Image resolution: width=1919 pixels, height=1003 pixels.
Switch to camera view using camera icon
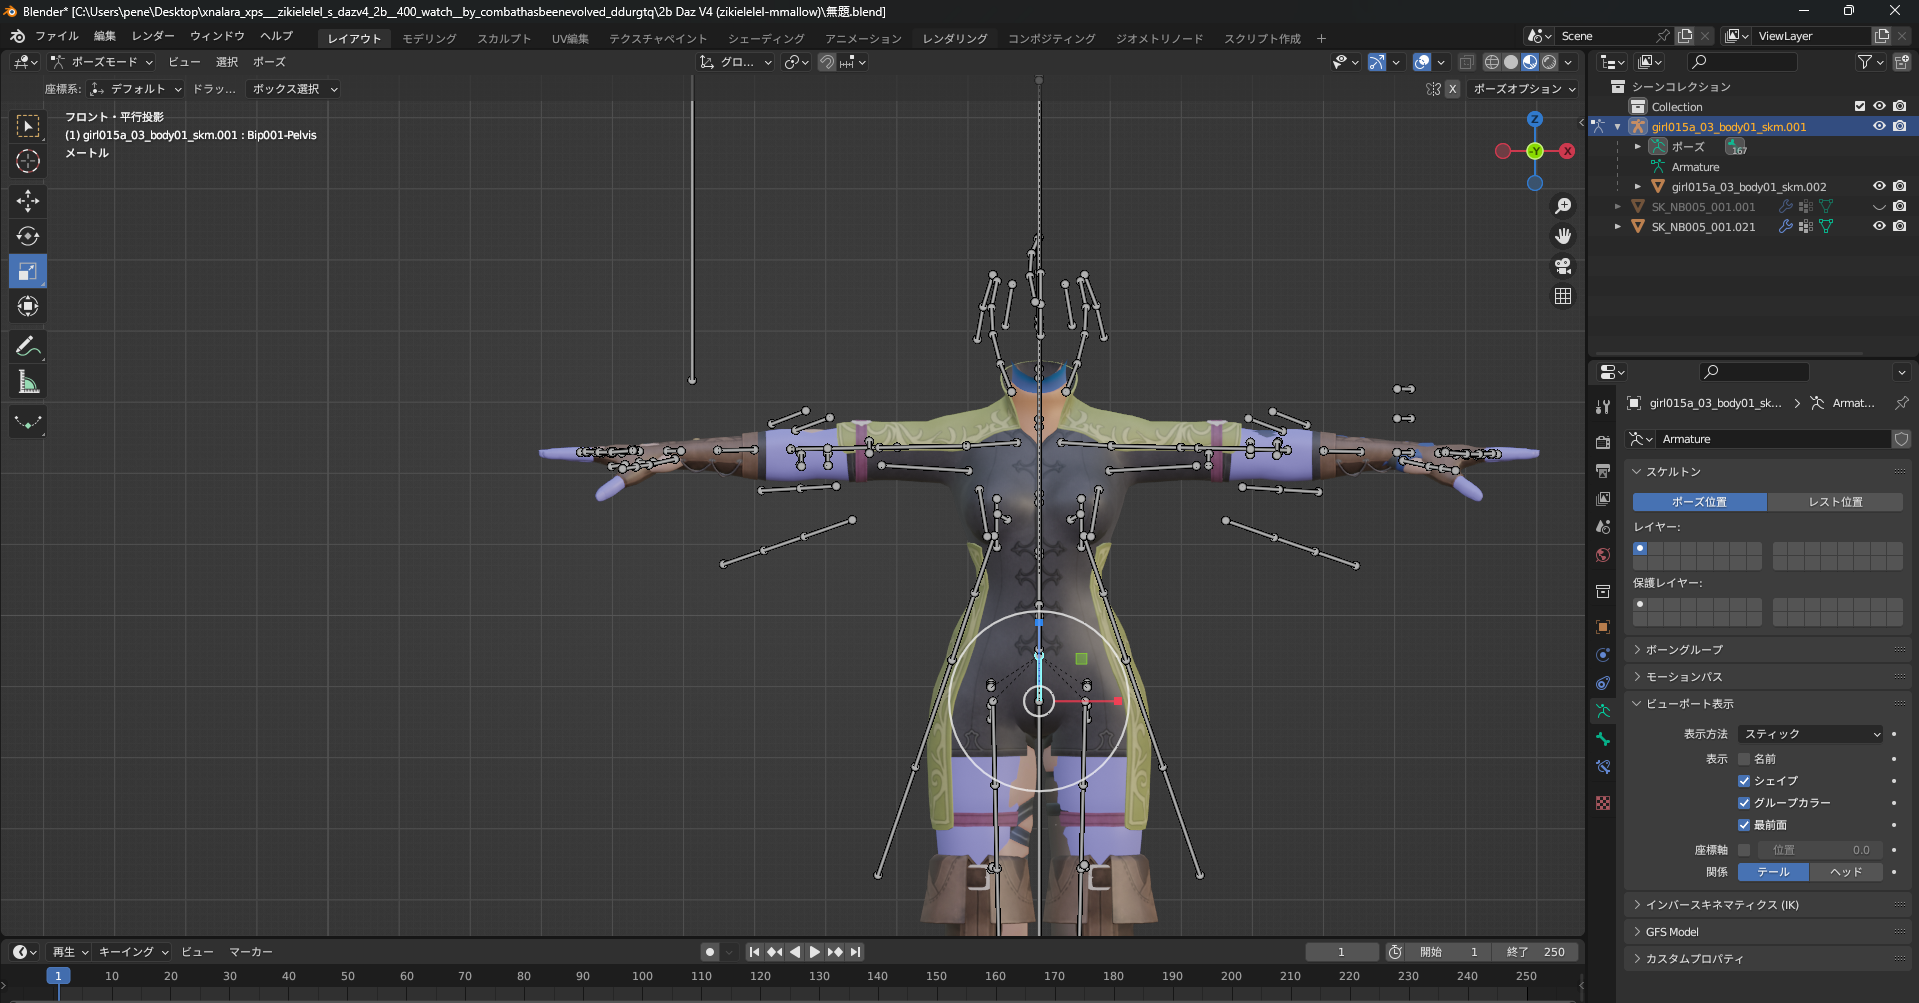pyautogui.click(x=1563, y=266)
